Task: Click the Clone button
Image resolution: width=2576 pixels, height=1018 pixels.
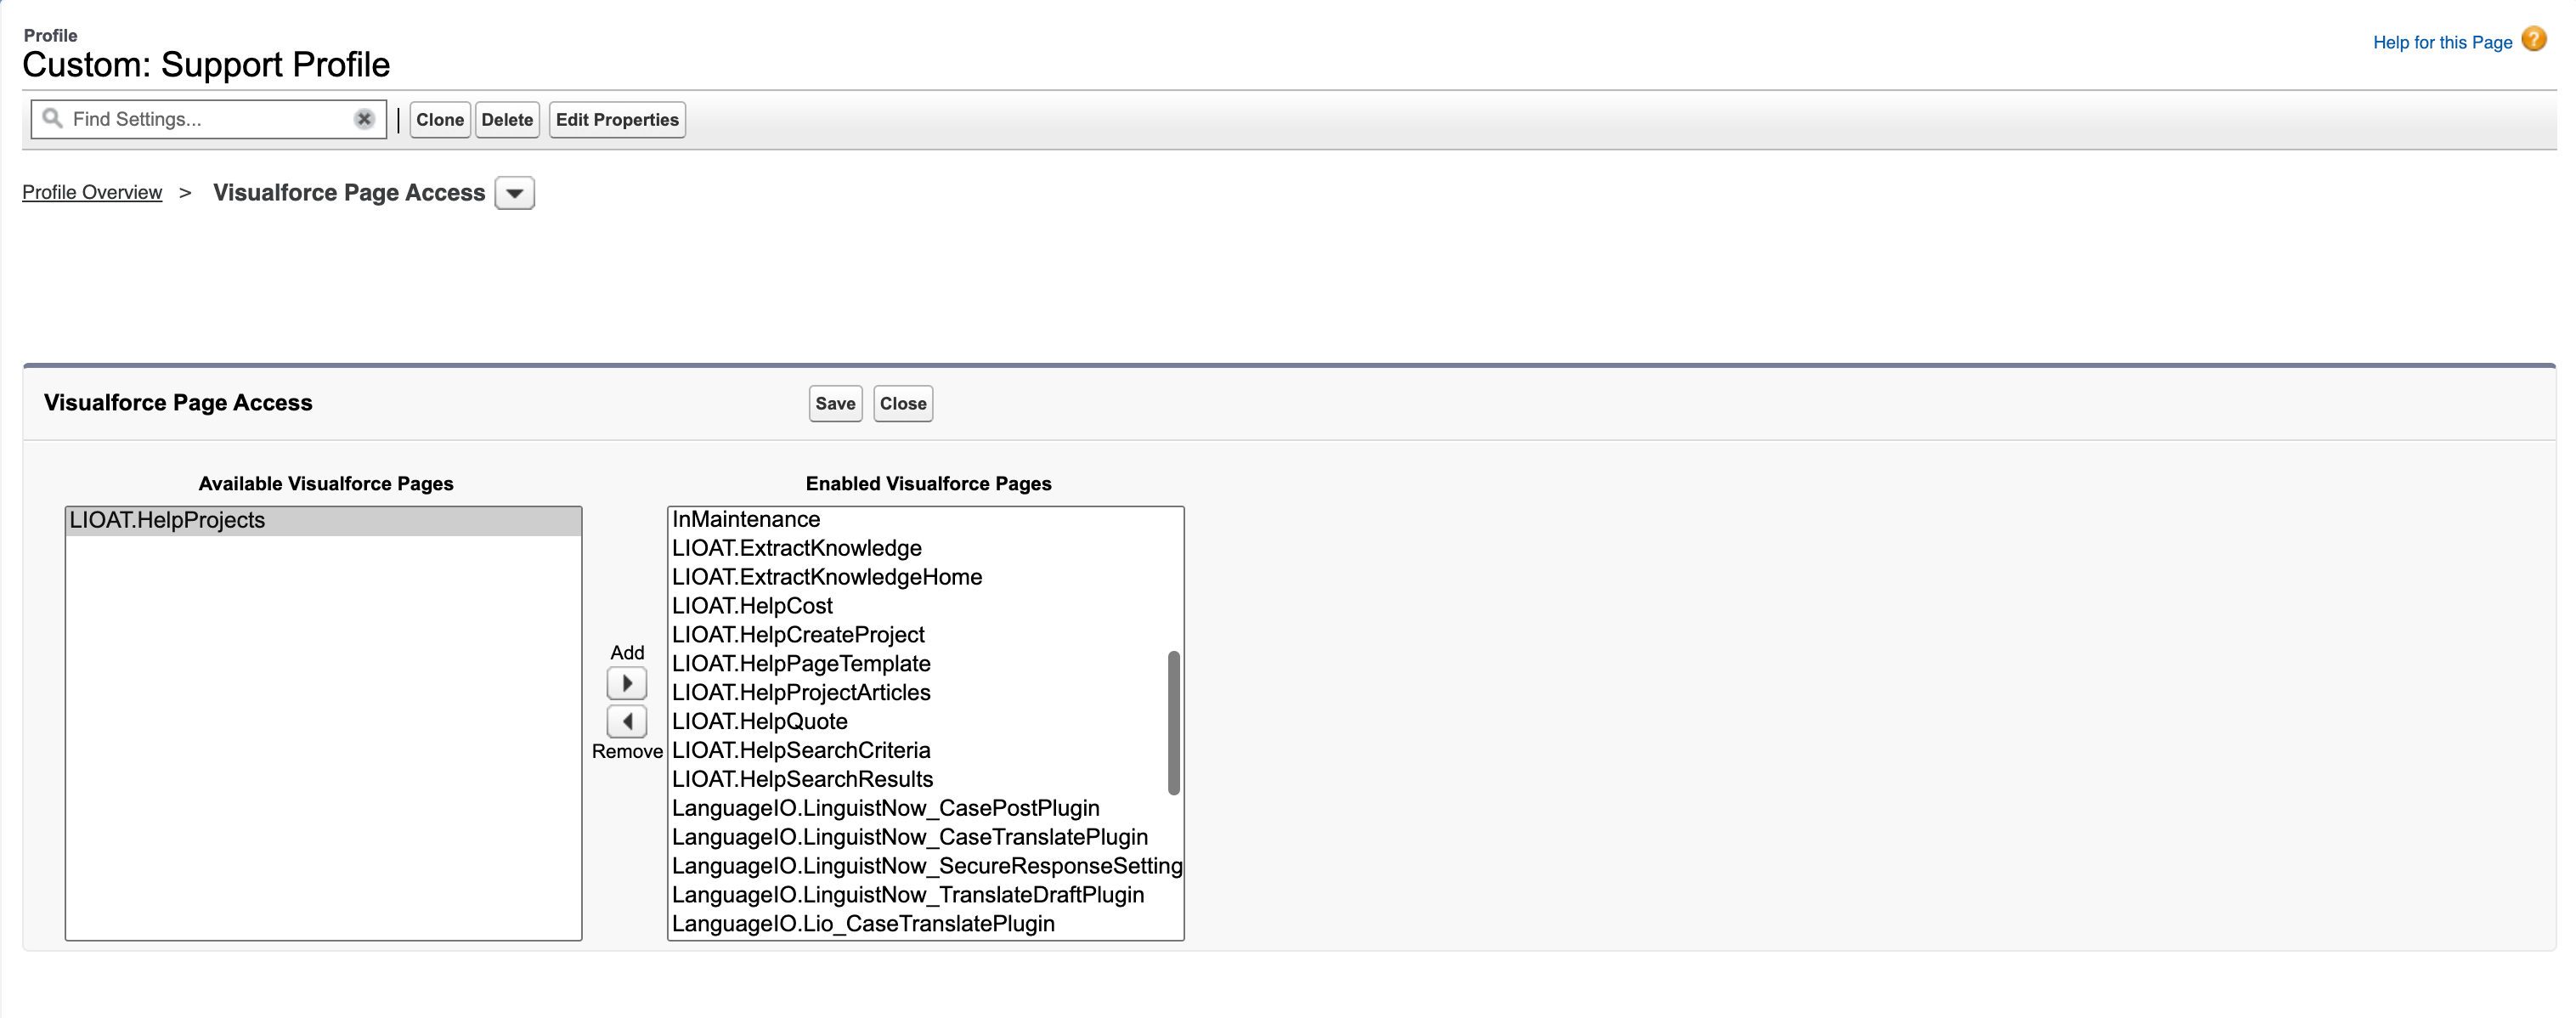Action: (440, 120)
